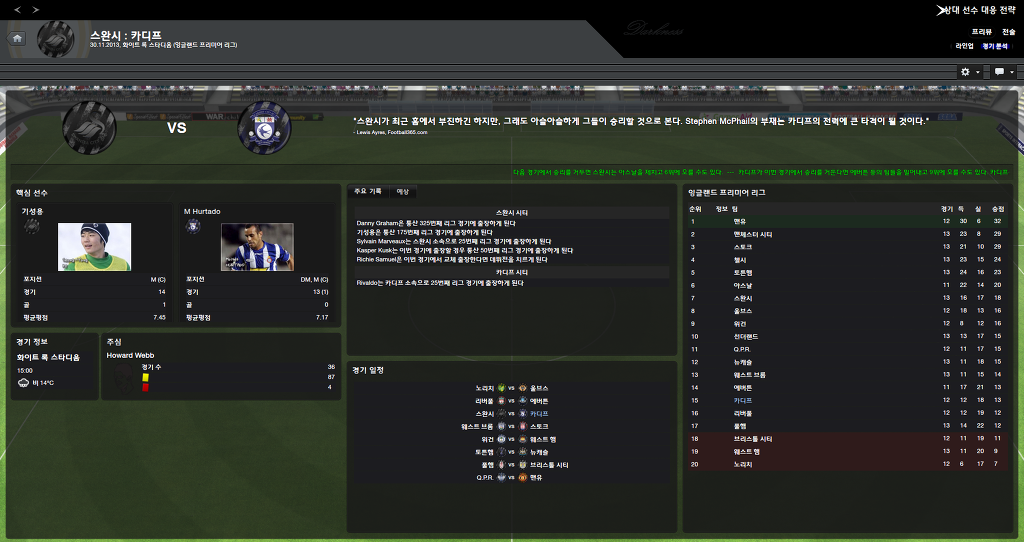Open the 예상 tab

click(403, 191)
